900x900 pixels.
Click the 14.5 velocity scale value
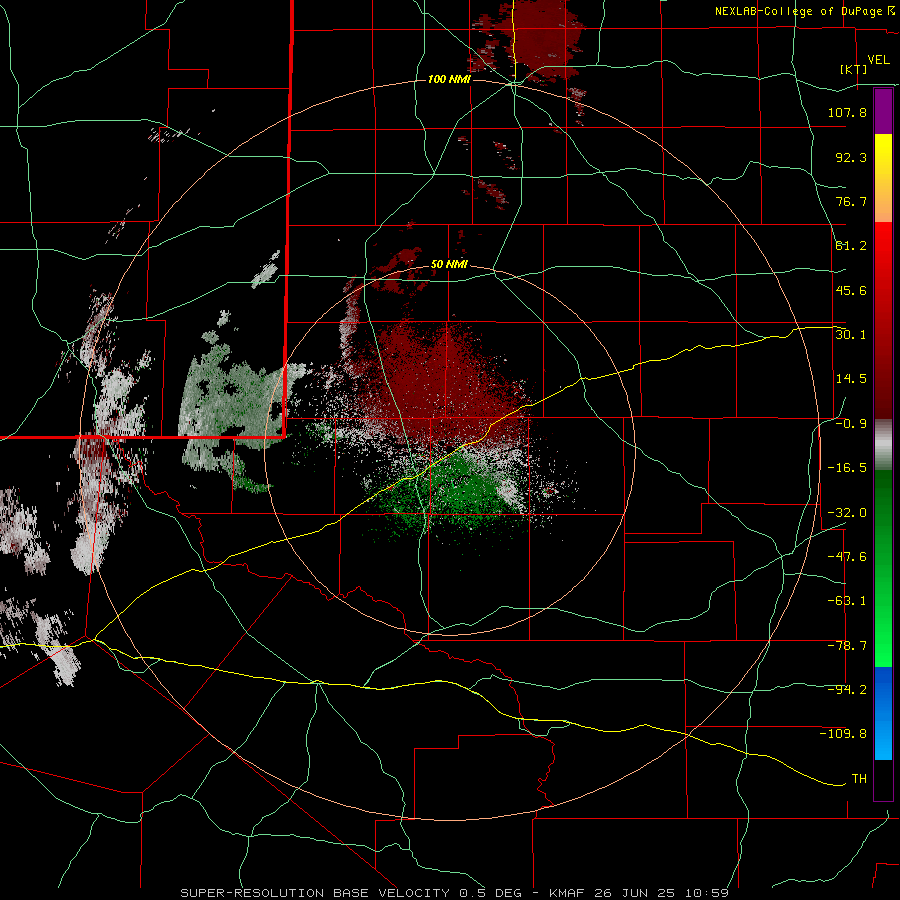click(851, 379)
